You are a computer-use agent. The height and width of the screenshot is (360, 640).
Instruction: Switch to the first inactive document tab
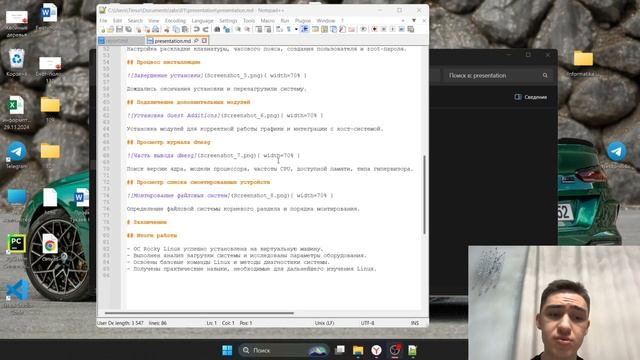coord(121,41)
